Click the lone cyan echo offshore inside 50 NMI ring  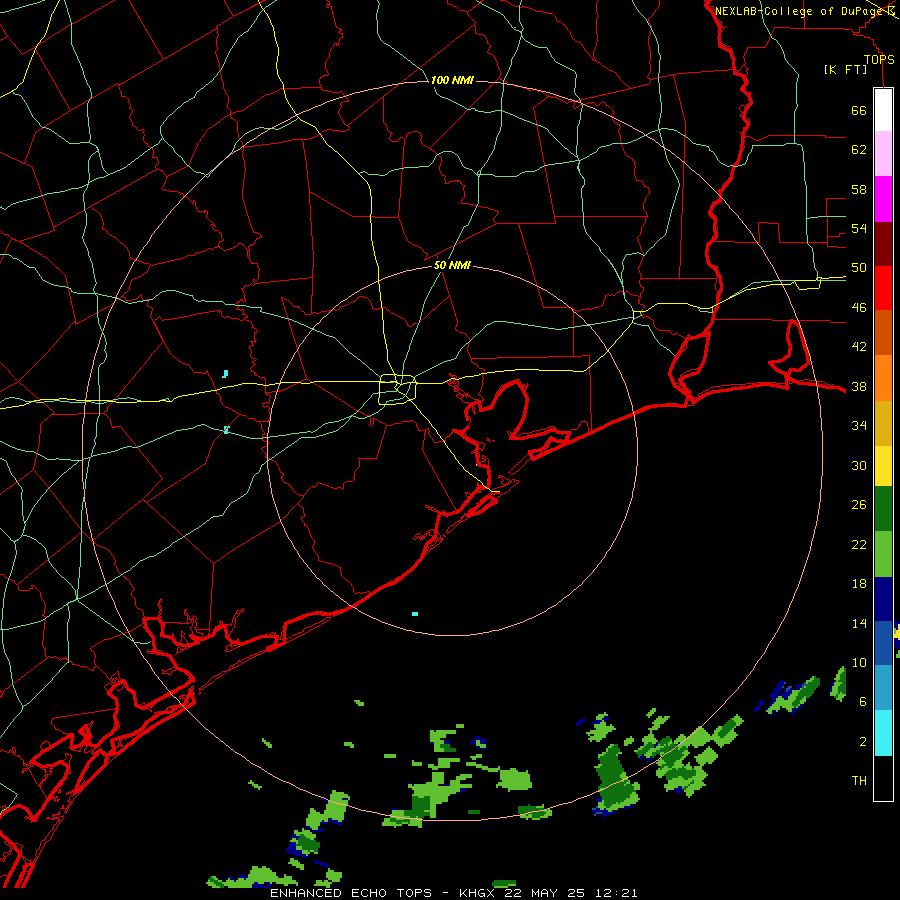tap(415, 614)
